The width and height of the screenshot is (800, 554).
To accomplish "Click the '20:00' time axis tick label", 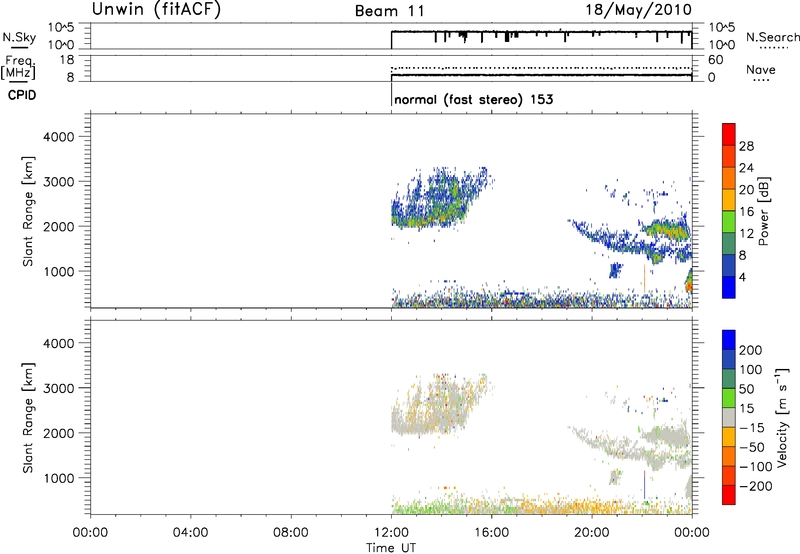I will [592, 533].
